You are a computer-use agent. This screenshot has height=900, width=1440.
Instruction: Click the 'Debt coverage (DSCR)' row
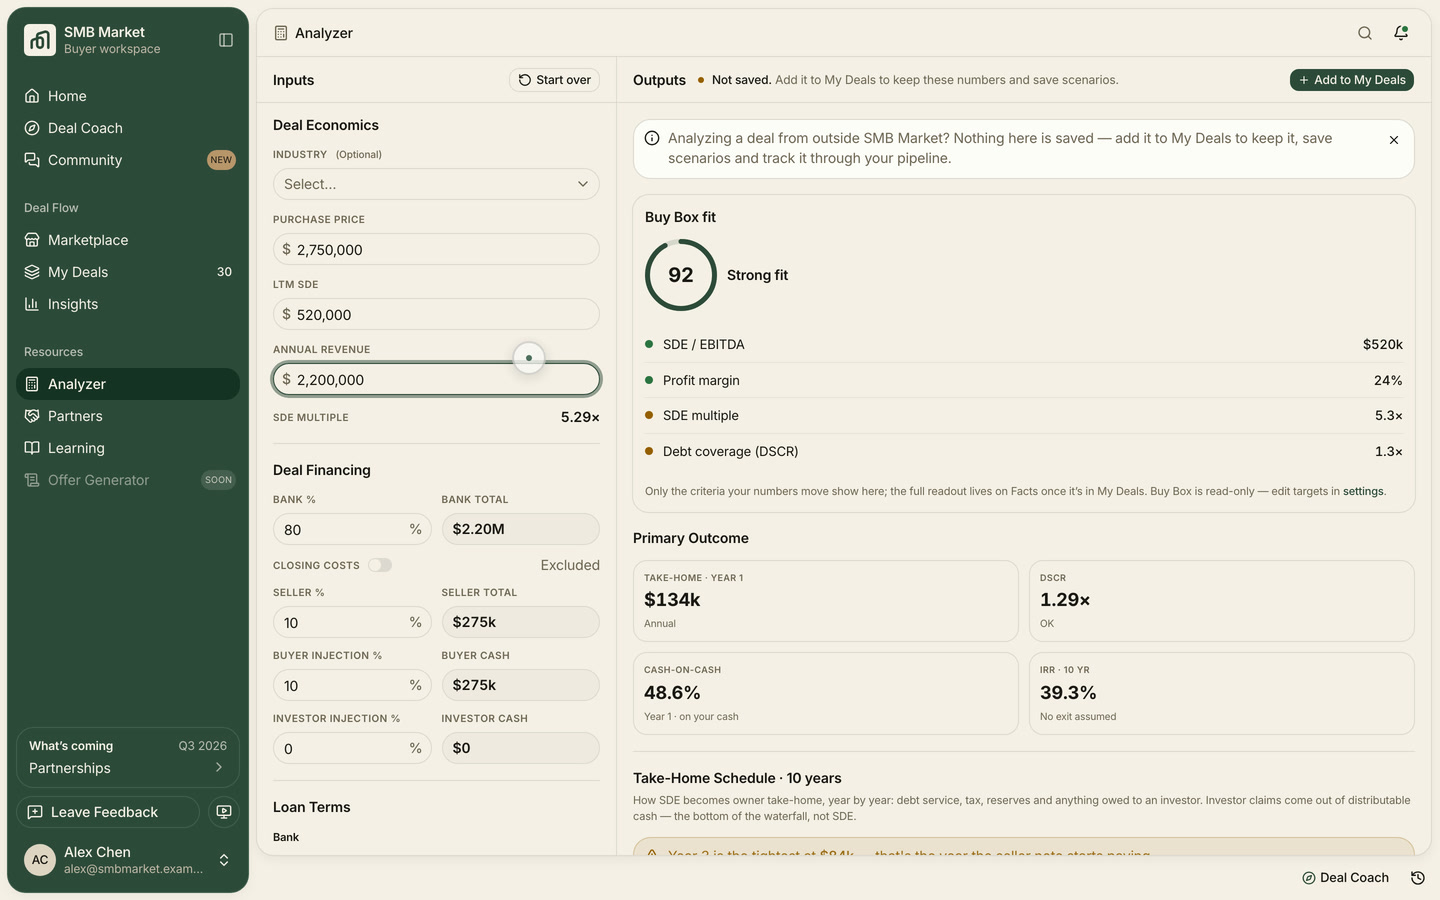point(1024,451)
